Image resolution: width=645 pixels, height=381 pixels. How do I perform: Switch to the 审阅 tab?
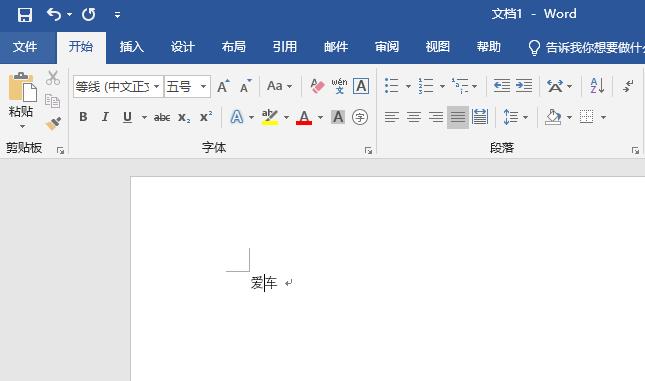[x=387, y=47]
